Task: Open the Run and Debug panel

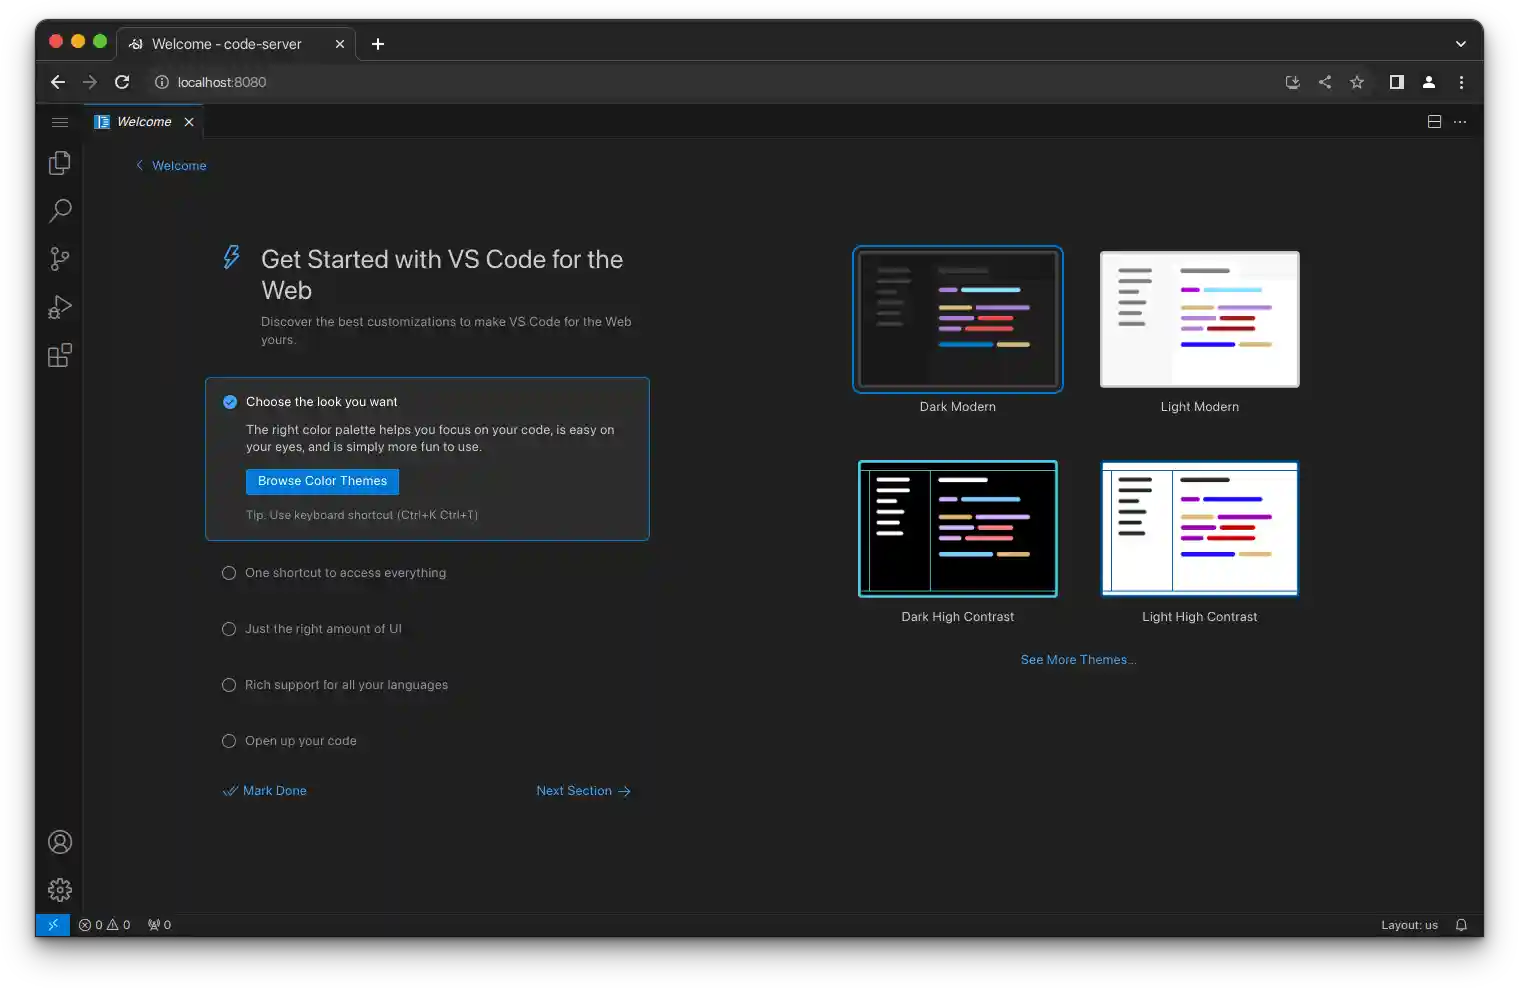Action: tap(59, 307)
